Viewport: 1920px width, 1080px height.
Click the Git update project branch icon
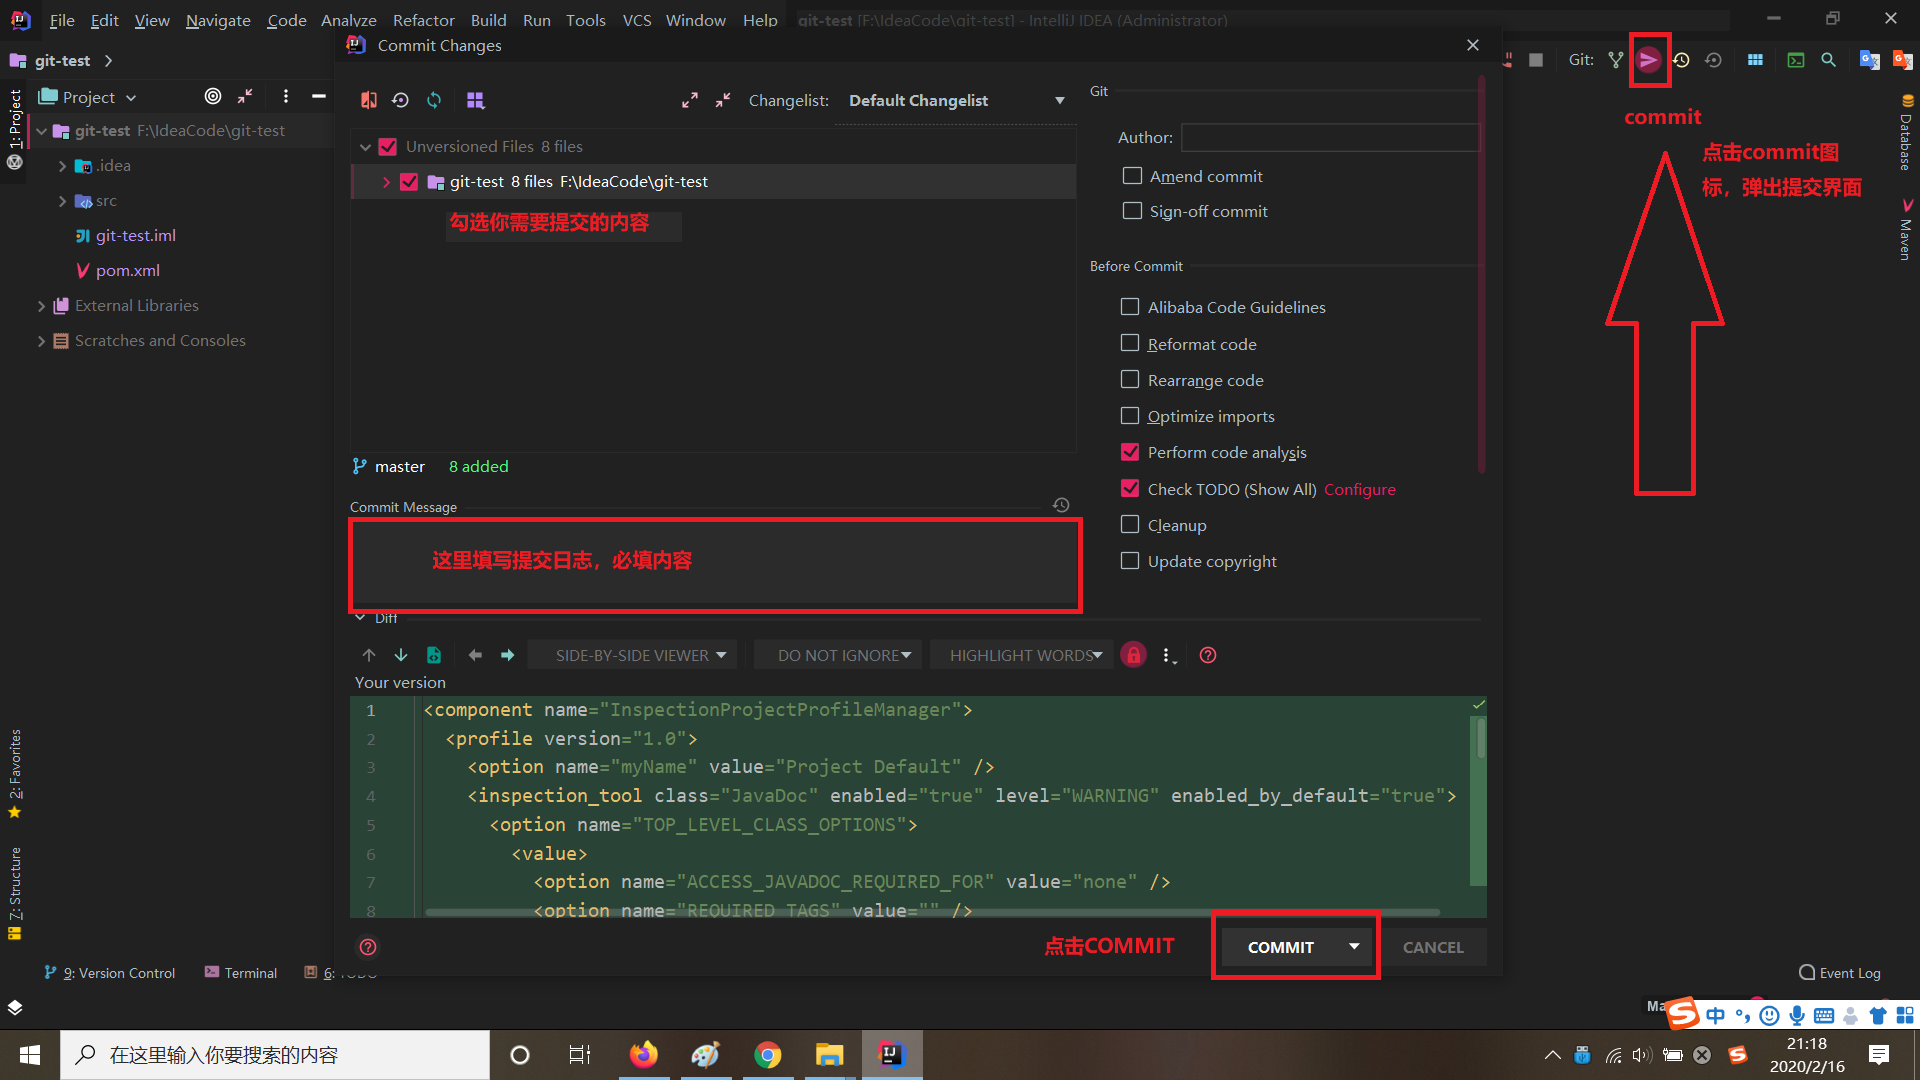pyautogui.click(x=1615, y=60)
